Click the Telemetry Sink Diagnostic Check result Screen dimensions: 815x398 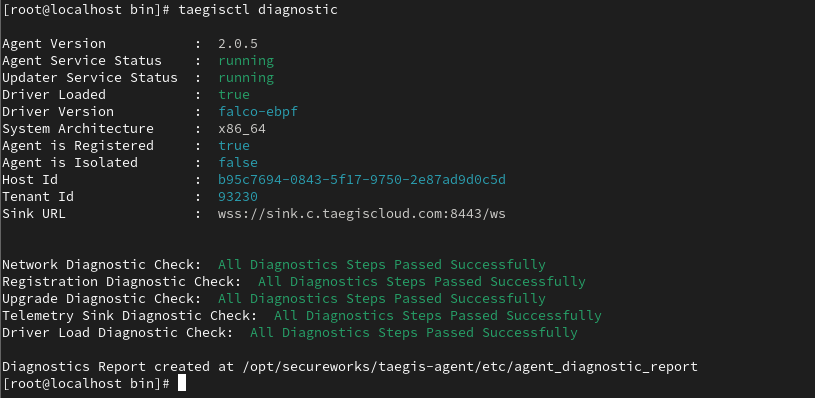(438, 316)
